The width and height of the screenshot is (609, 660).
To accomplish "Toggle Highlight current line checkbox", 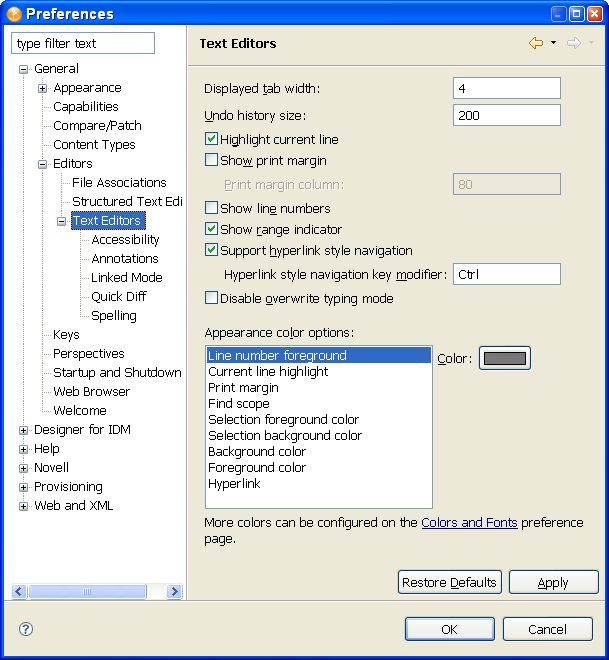I will click(211, 140).
